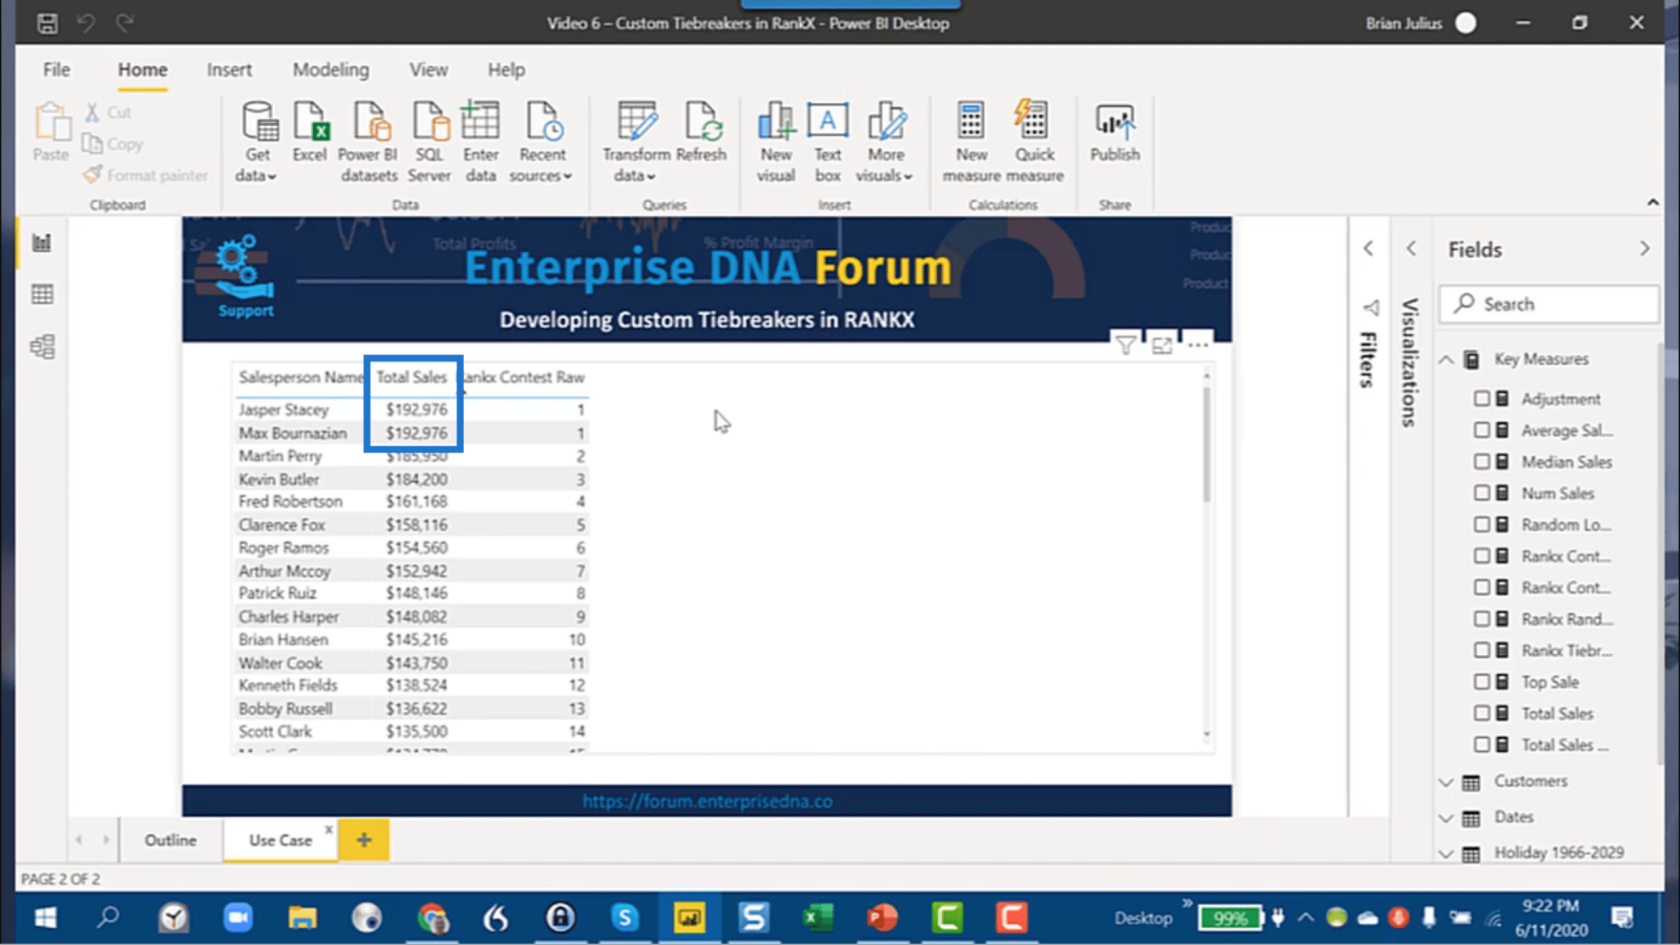Expand the Customers table
Image resolution: width=1680 pixels, height=945 pixels.
click(1446, 781)
